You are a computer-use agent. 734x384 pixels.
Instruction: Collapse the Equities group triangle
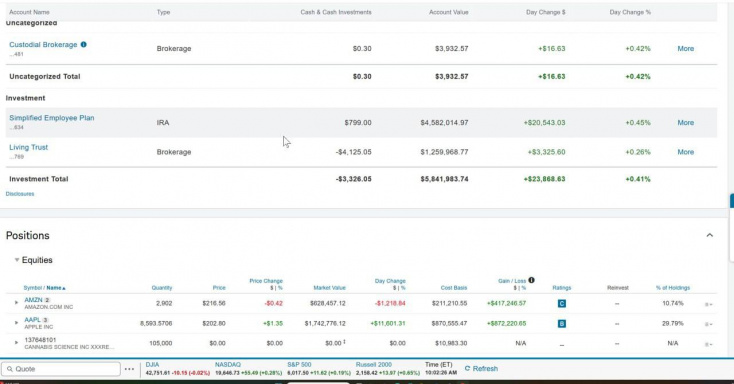(17, 260)
